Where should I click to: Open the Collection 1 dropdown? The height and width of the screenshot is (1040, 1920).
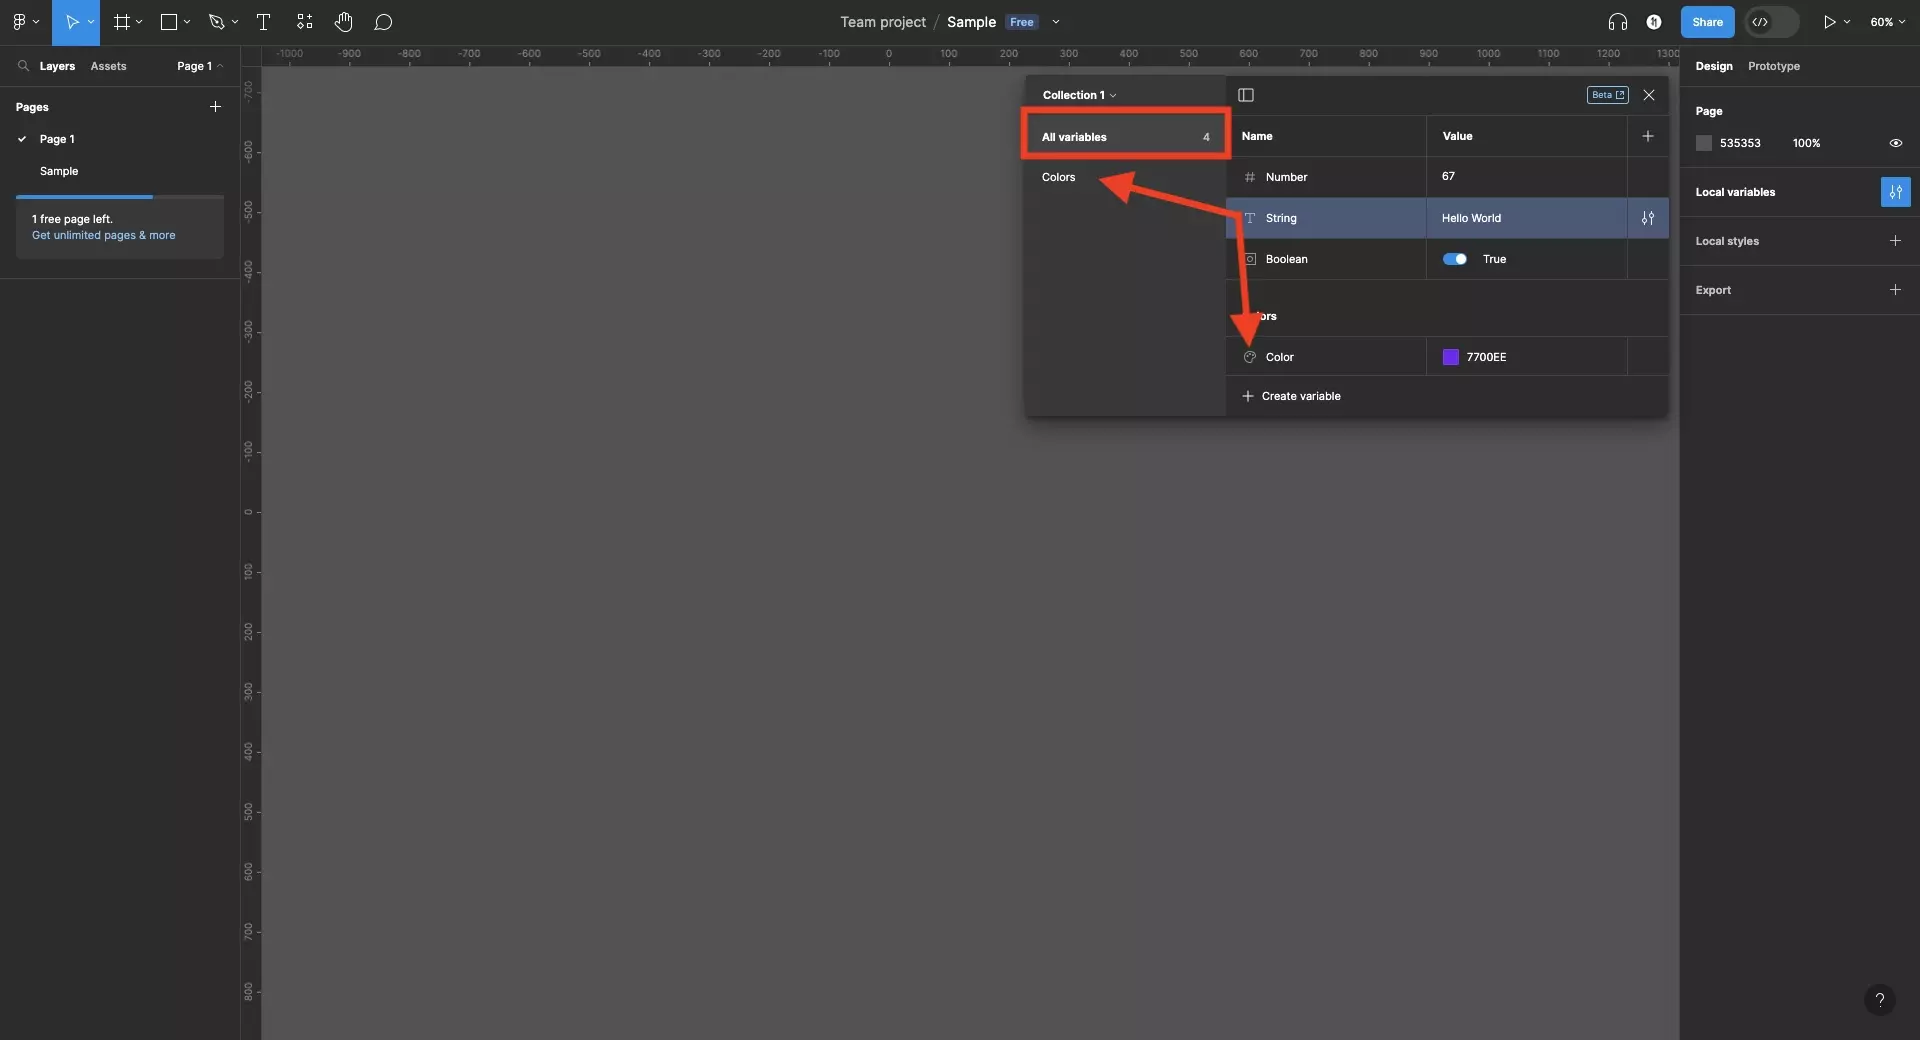pos(1079,95)
